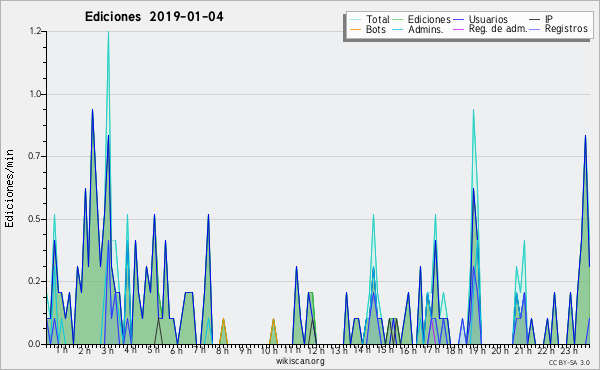Click the '1 h' x-axis label
This screenshot has width=600, height=370.
pos(62,350)
